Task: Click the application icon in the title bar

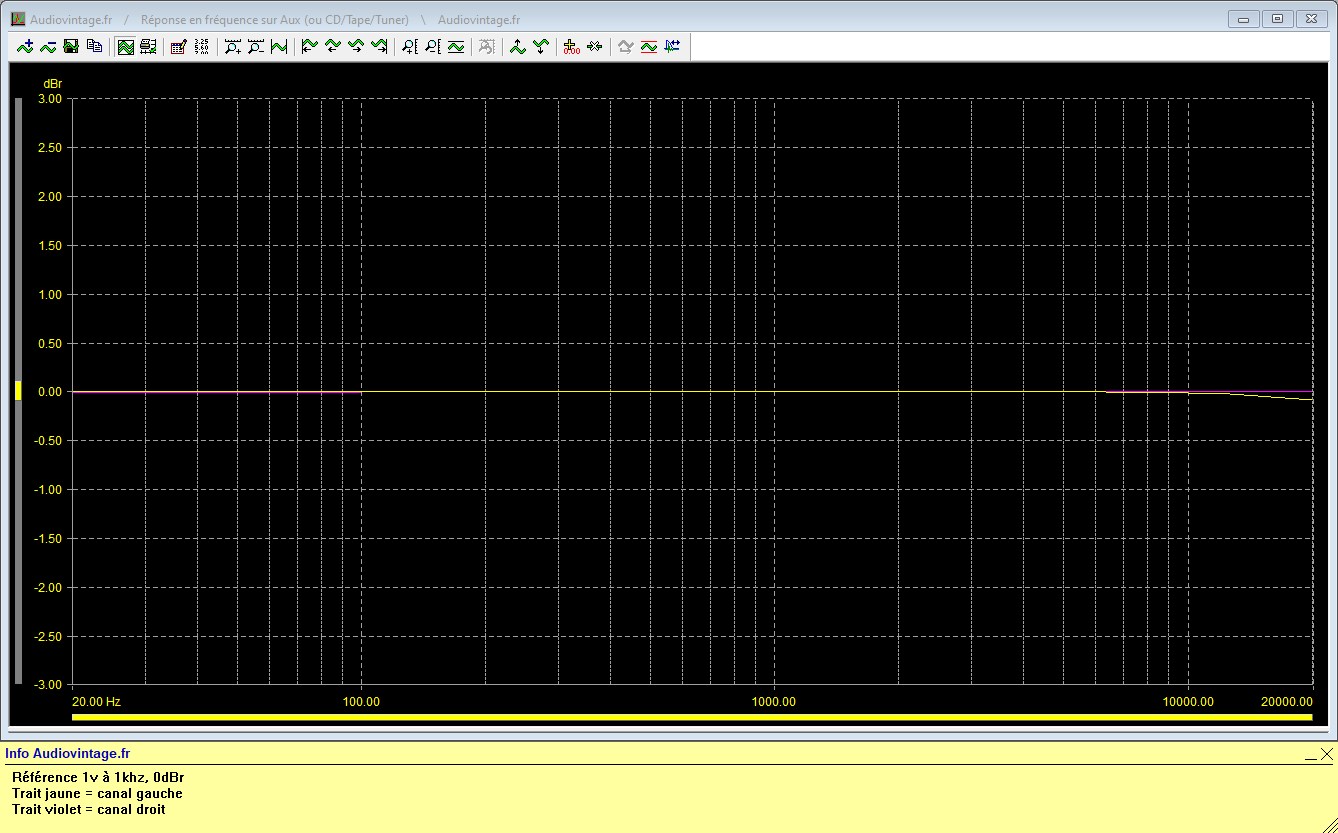Action: click(x=18, y=20)
